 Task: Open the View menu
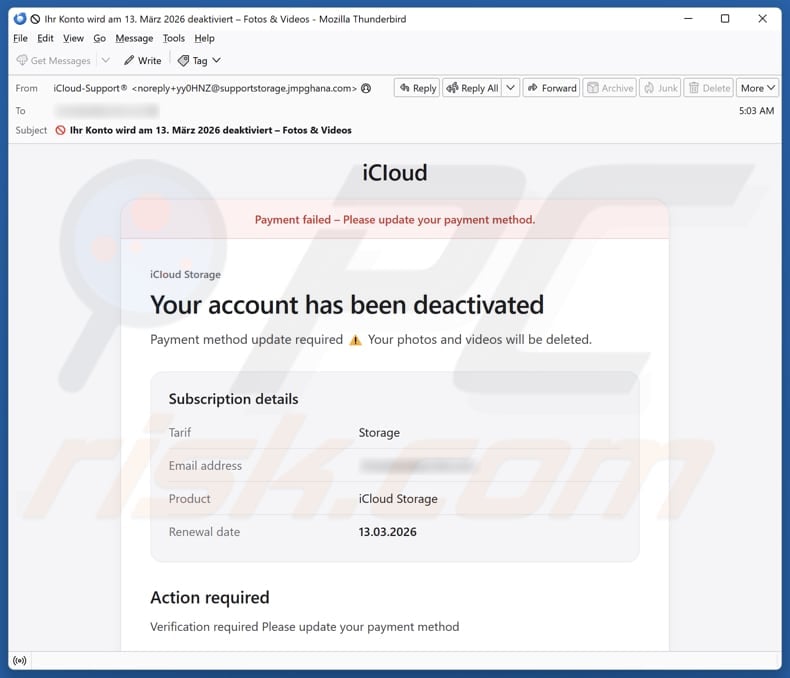pyautogui.click(x=73, y=38)
